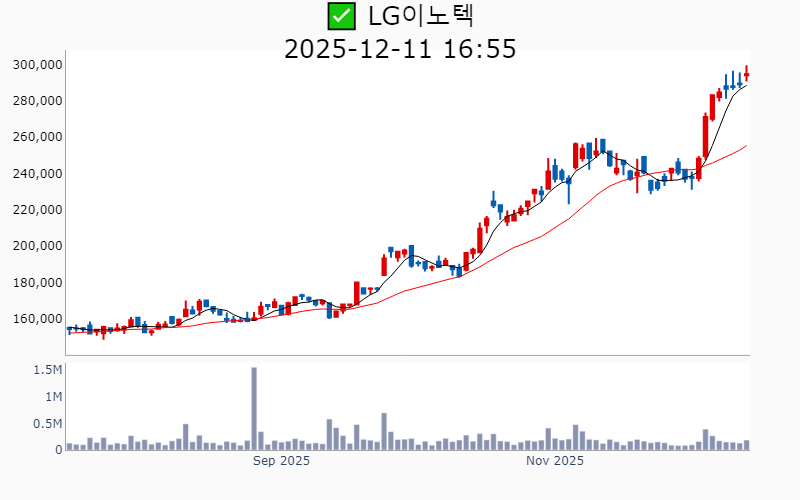Click the last volume bar at far right

746,445
